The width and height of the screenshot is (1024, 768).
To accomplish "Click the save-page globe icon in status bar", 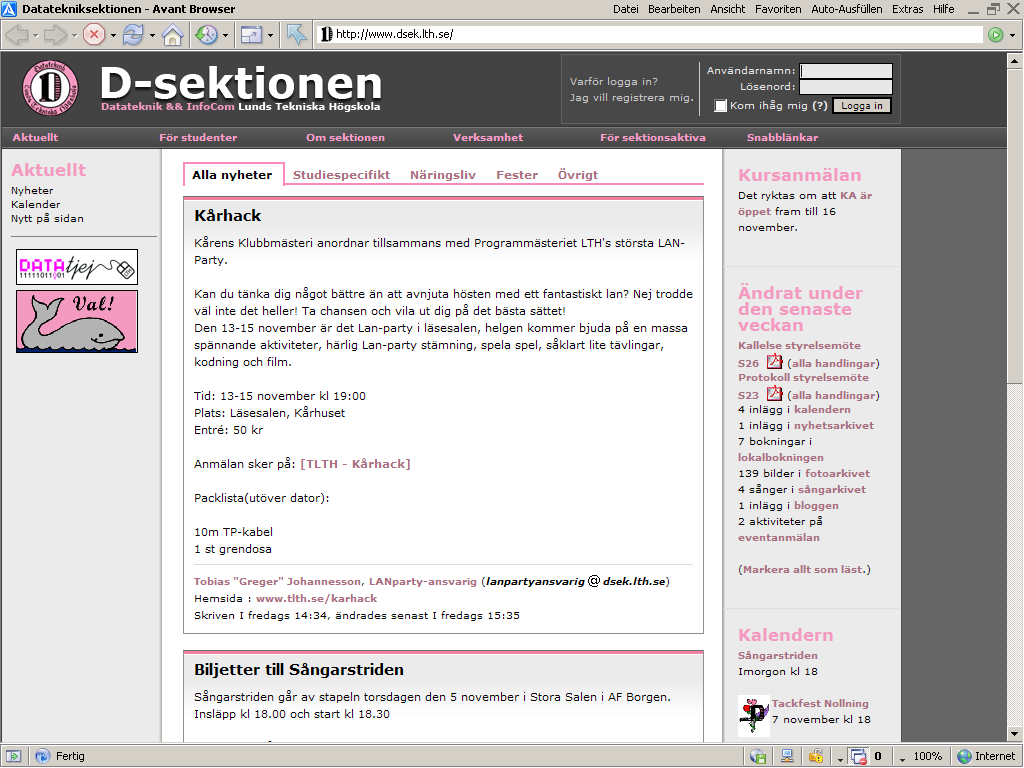I will tap(758, 756).
